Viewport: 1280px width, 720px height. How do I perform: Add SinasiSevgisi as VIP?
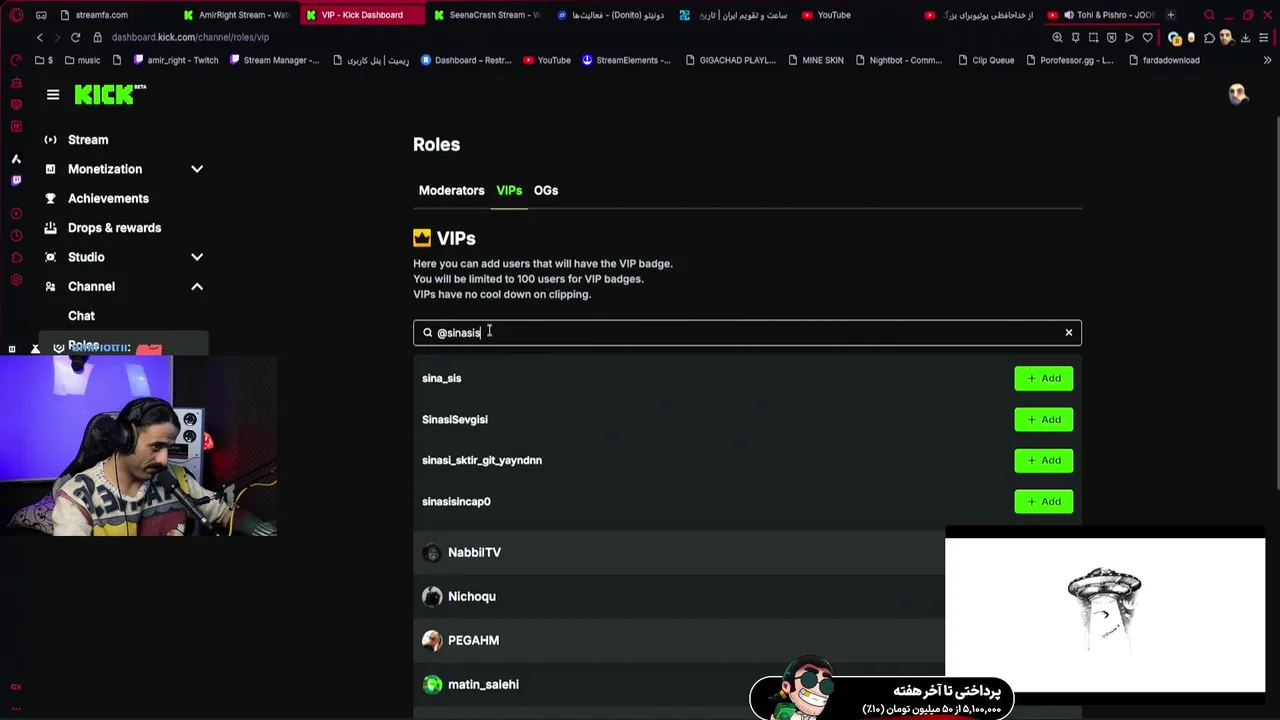tap(1043, 419)
